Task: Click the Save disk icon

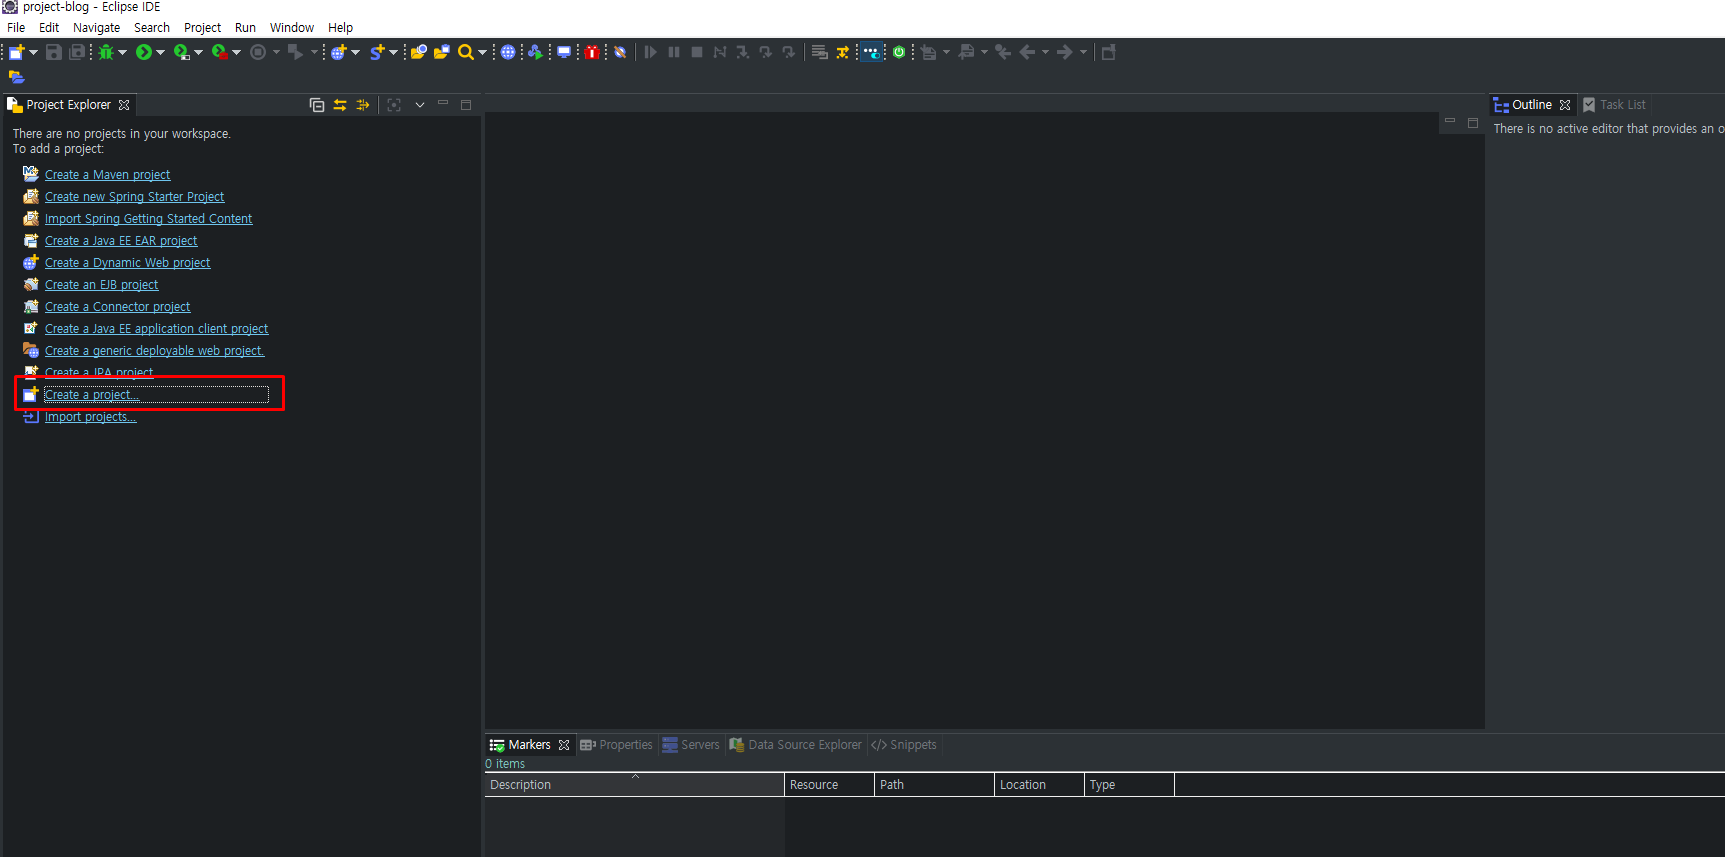Action: coord(54,52)
